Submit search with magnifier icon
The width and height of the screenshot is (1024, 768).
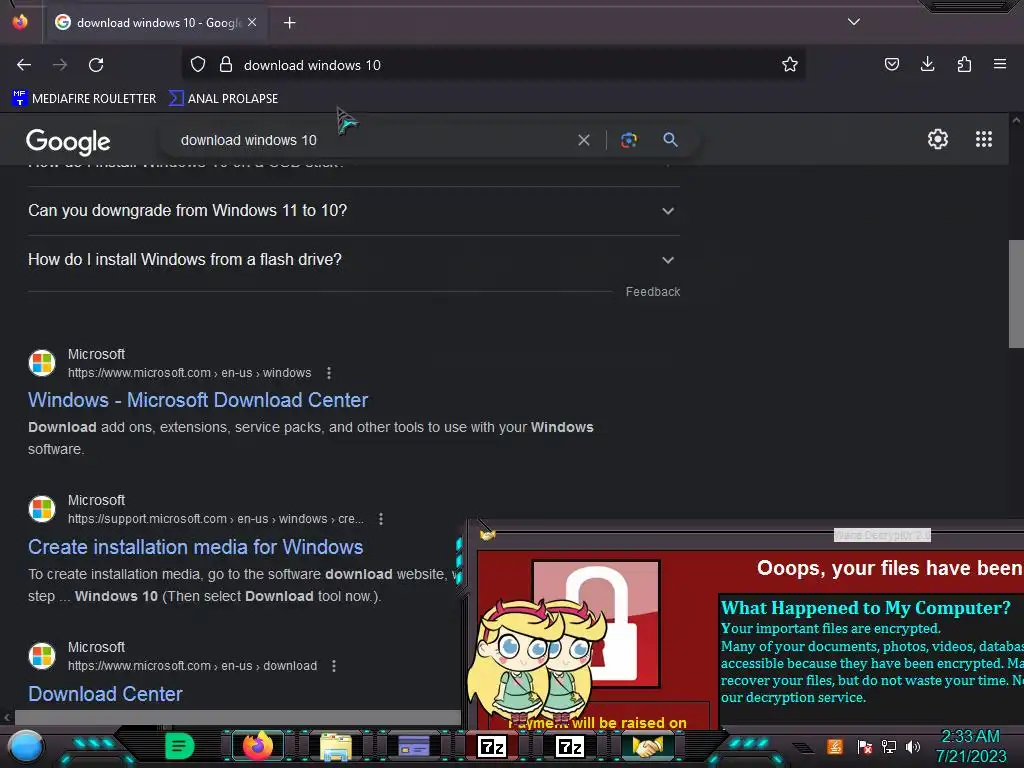670,140
